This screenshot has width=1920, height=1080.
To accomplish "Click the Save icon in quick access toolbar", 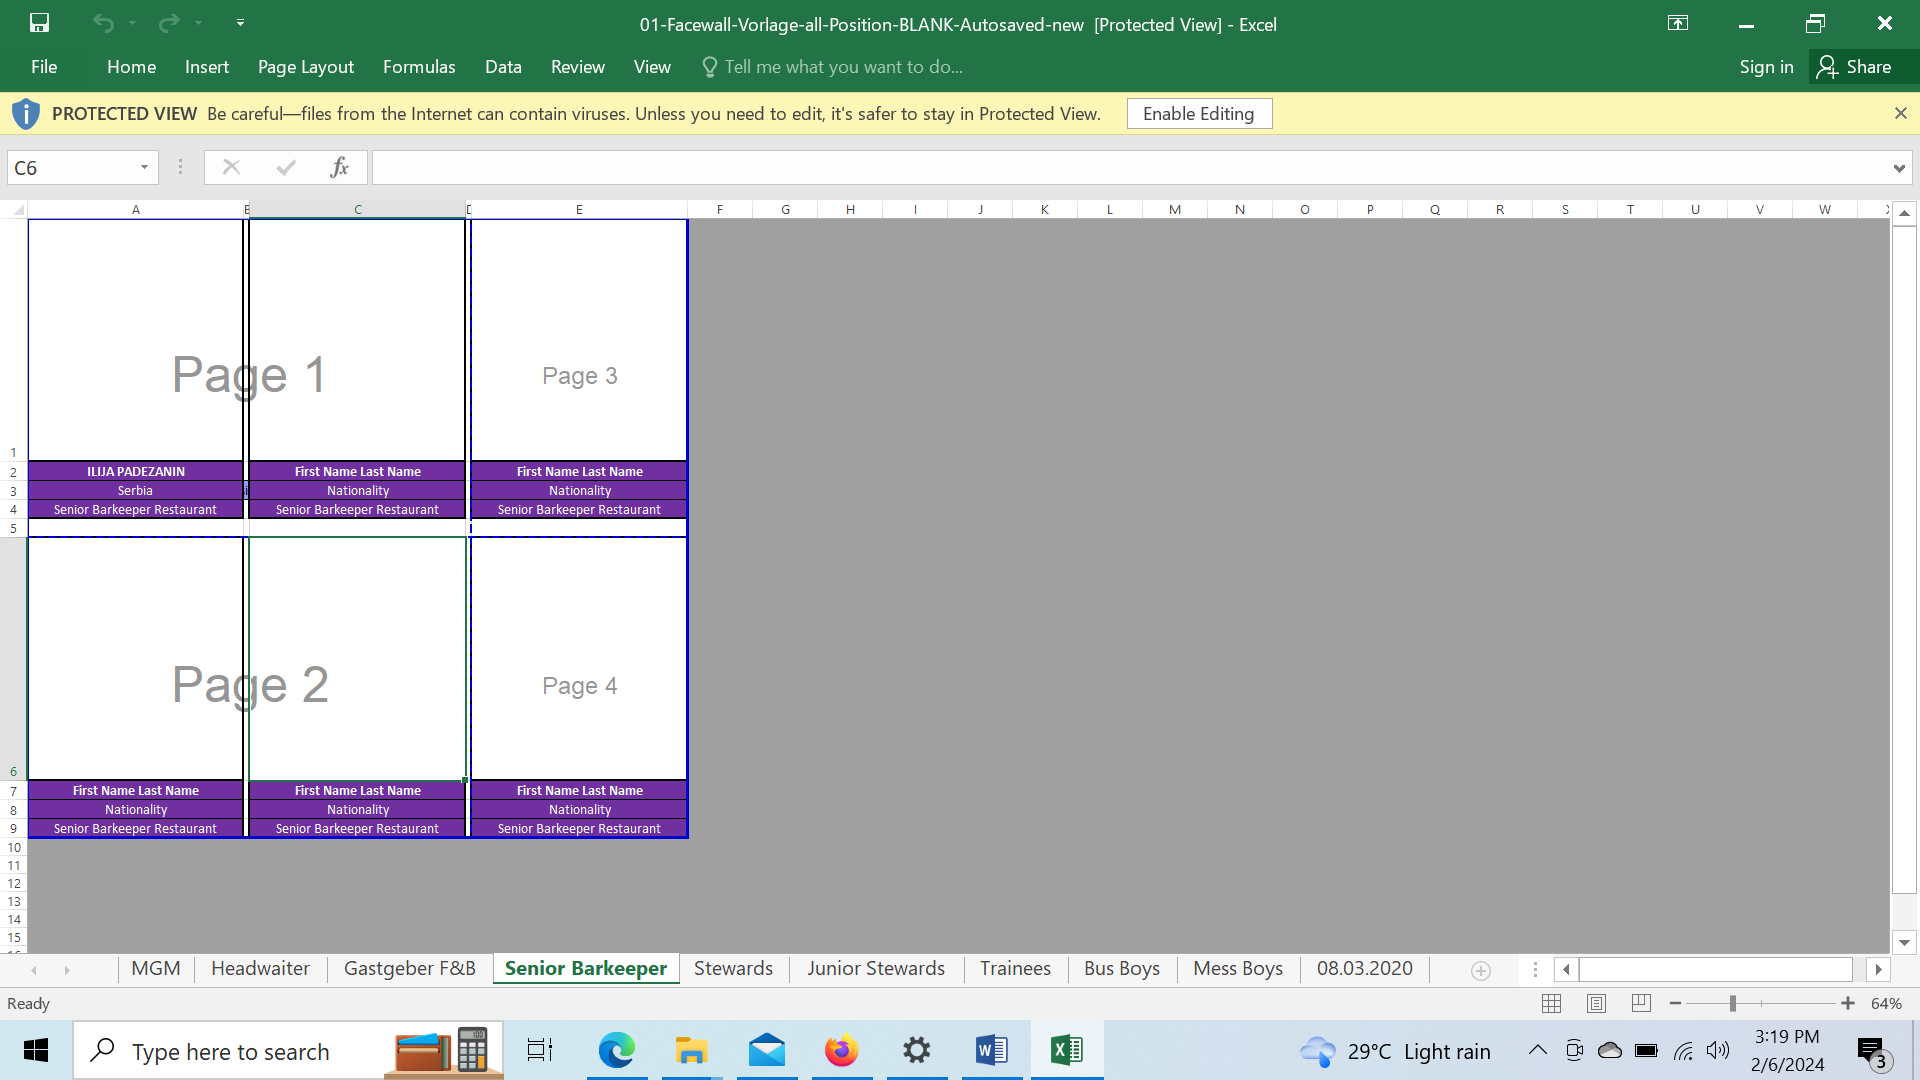I will click(39, 23).
